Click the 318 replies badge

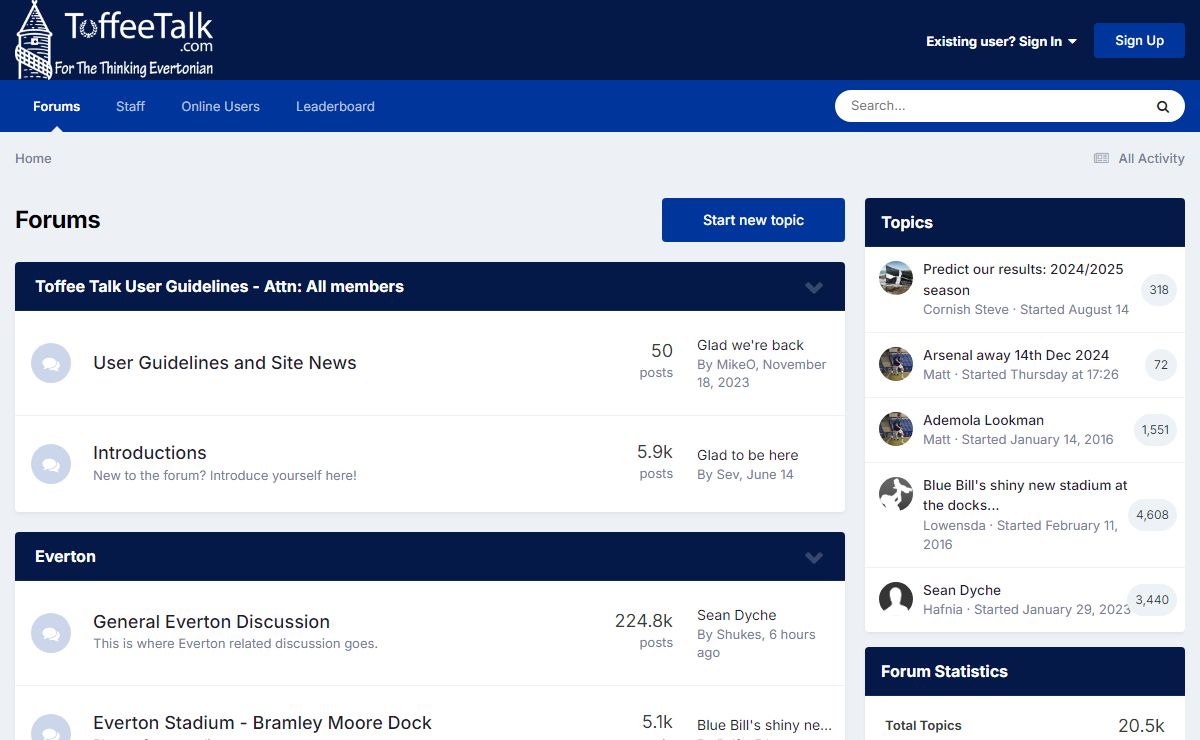point(1159,290)
